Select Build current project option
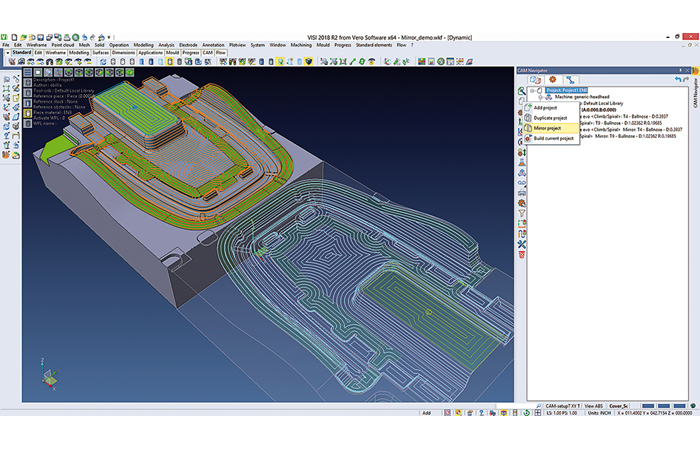Screen dimensions: 700x450 tap(553, 139)
